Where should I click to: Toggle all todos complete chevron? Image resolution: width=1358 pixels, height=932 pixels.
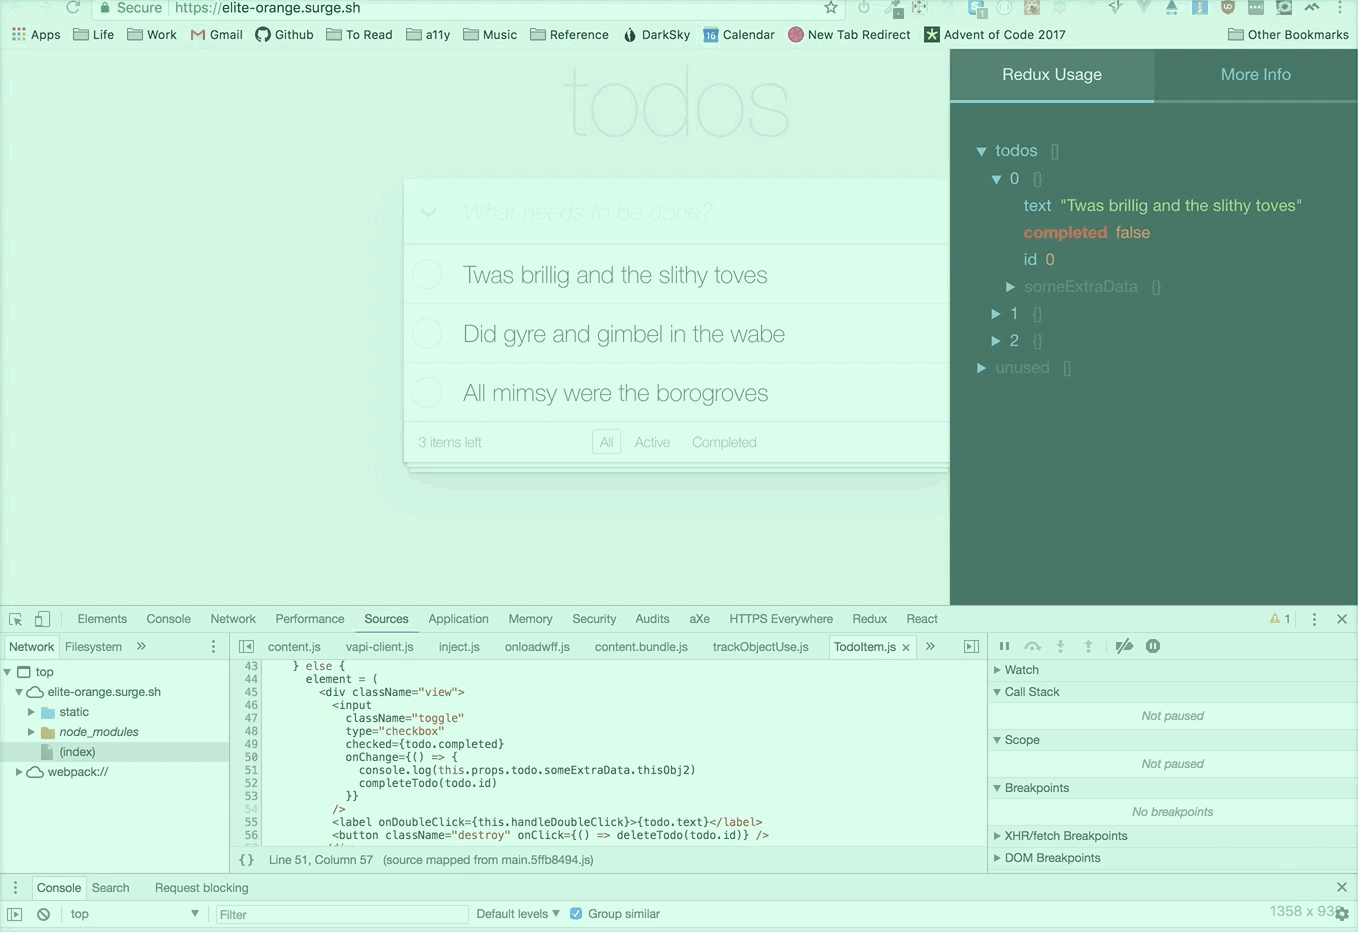pos(428,212)
